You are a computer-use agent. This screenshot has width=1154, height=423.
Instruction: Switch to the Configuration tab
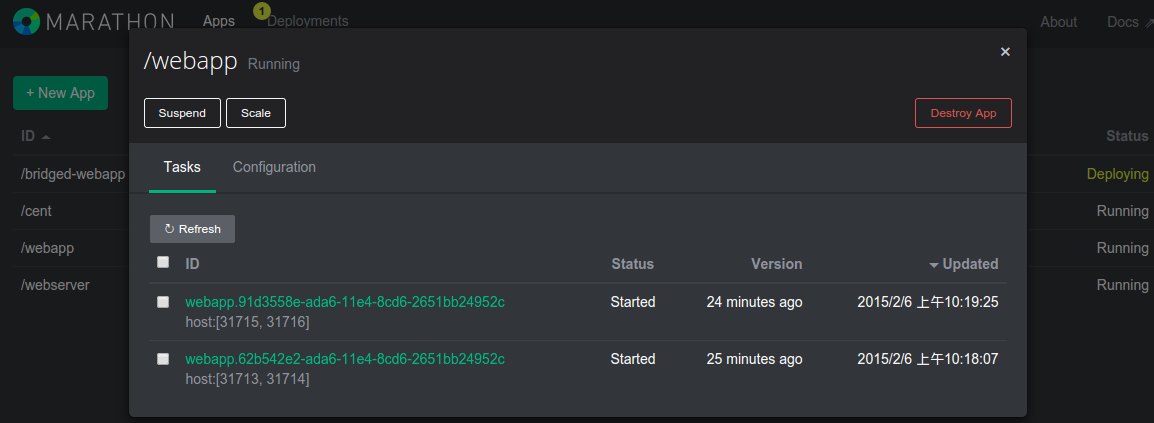(x=274, y=167)
